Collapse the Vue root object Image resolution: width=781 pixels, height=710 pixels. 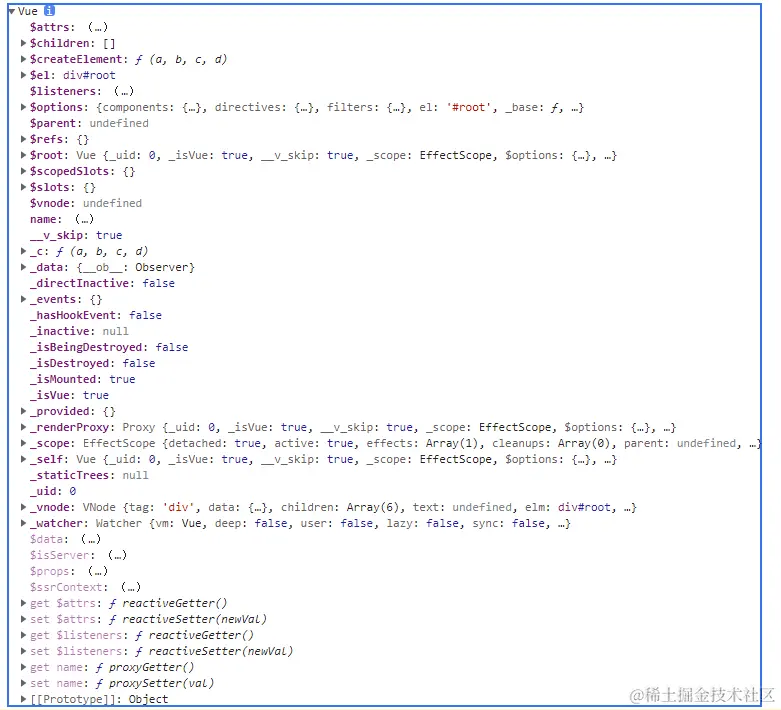pyautogui.click(x=11, y=11)
